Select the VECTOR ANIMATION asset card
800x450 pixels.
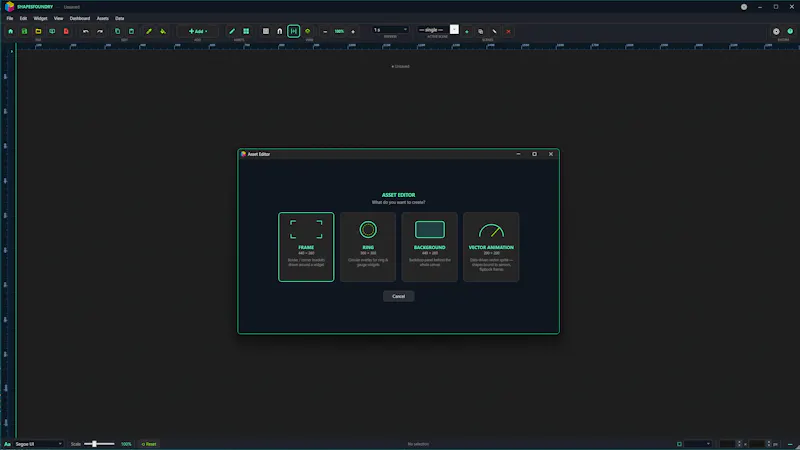(x=491, y=247)
